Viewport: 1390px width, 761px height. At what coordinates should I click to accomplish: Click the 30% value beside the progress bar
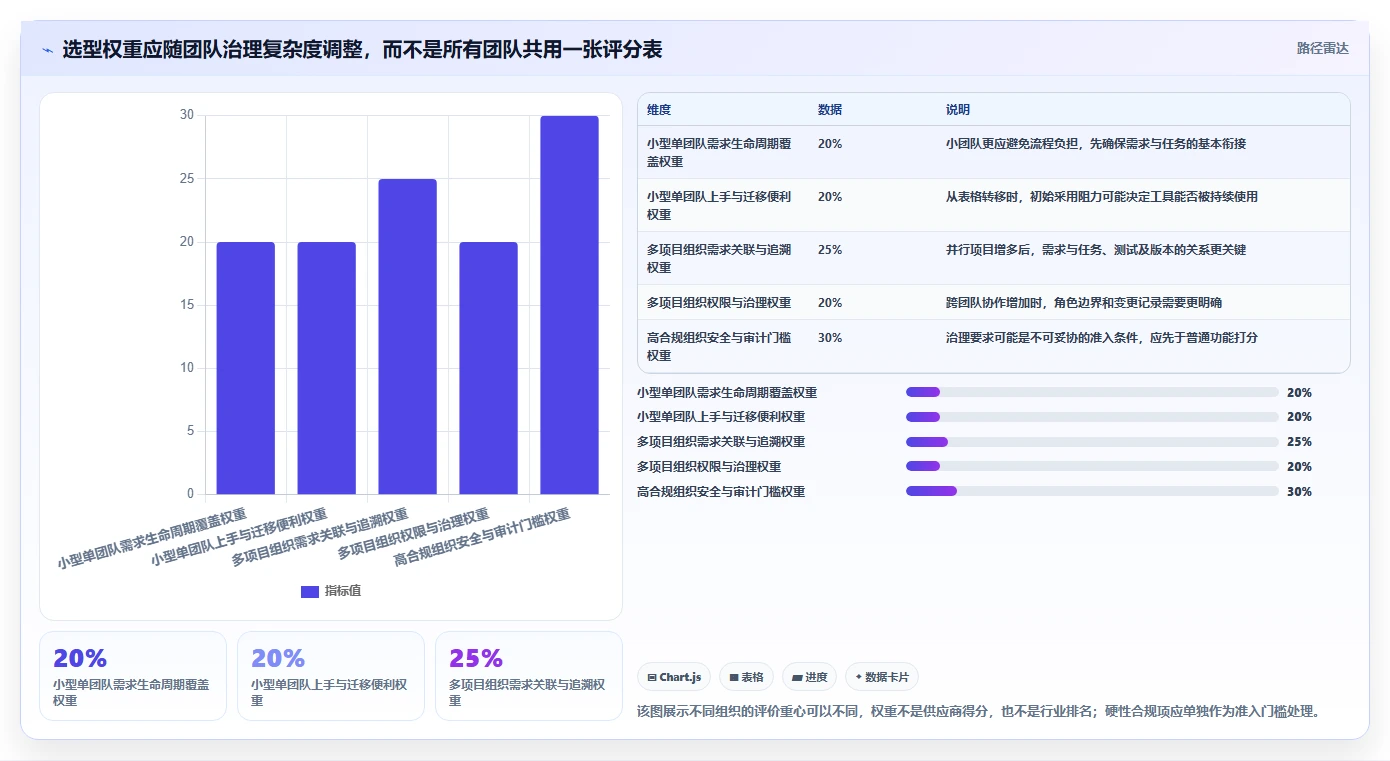[1299, 492]
